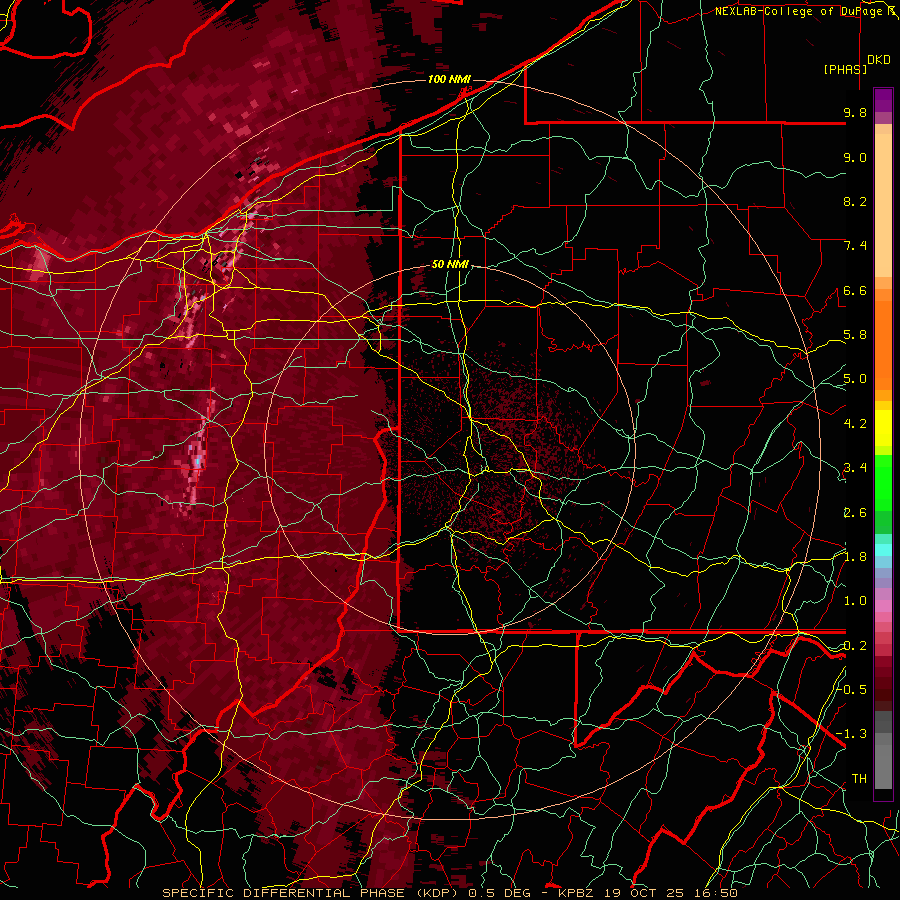Click the 9.8 scale value

pyautogui.click(x=855, y=112)
